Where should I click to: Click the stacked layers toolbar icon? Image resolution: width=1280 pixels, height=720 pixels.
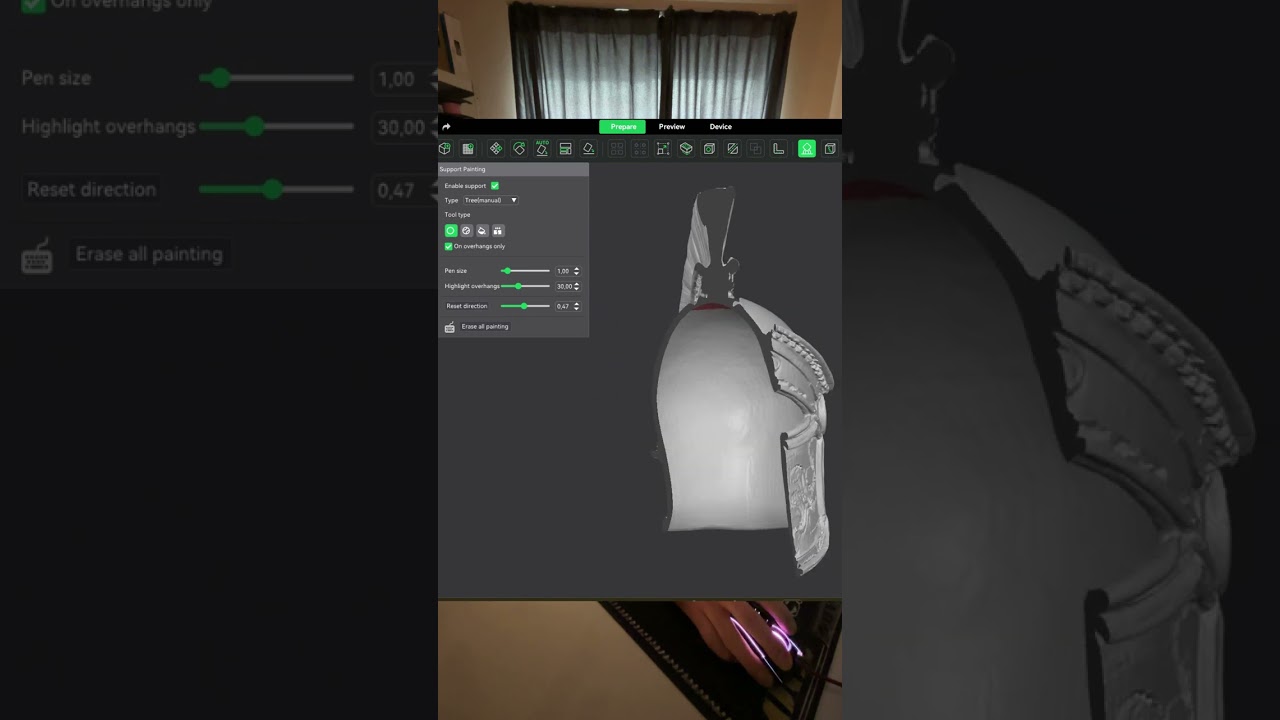pos(565,149)
